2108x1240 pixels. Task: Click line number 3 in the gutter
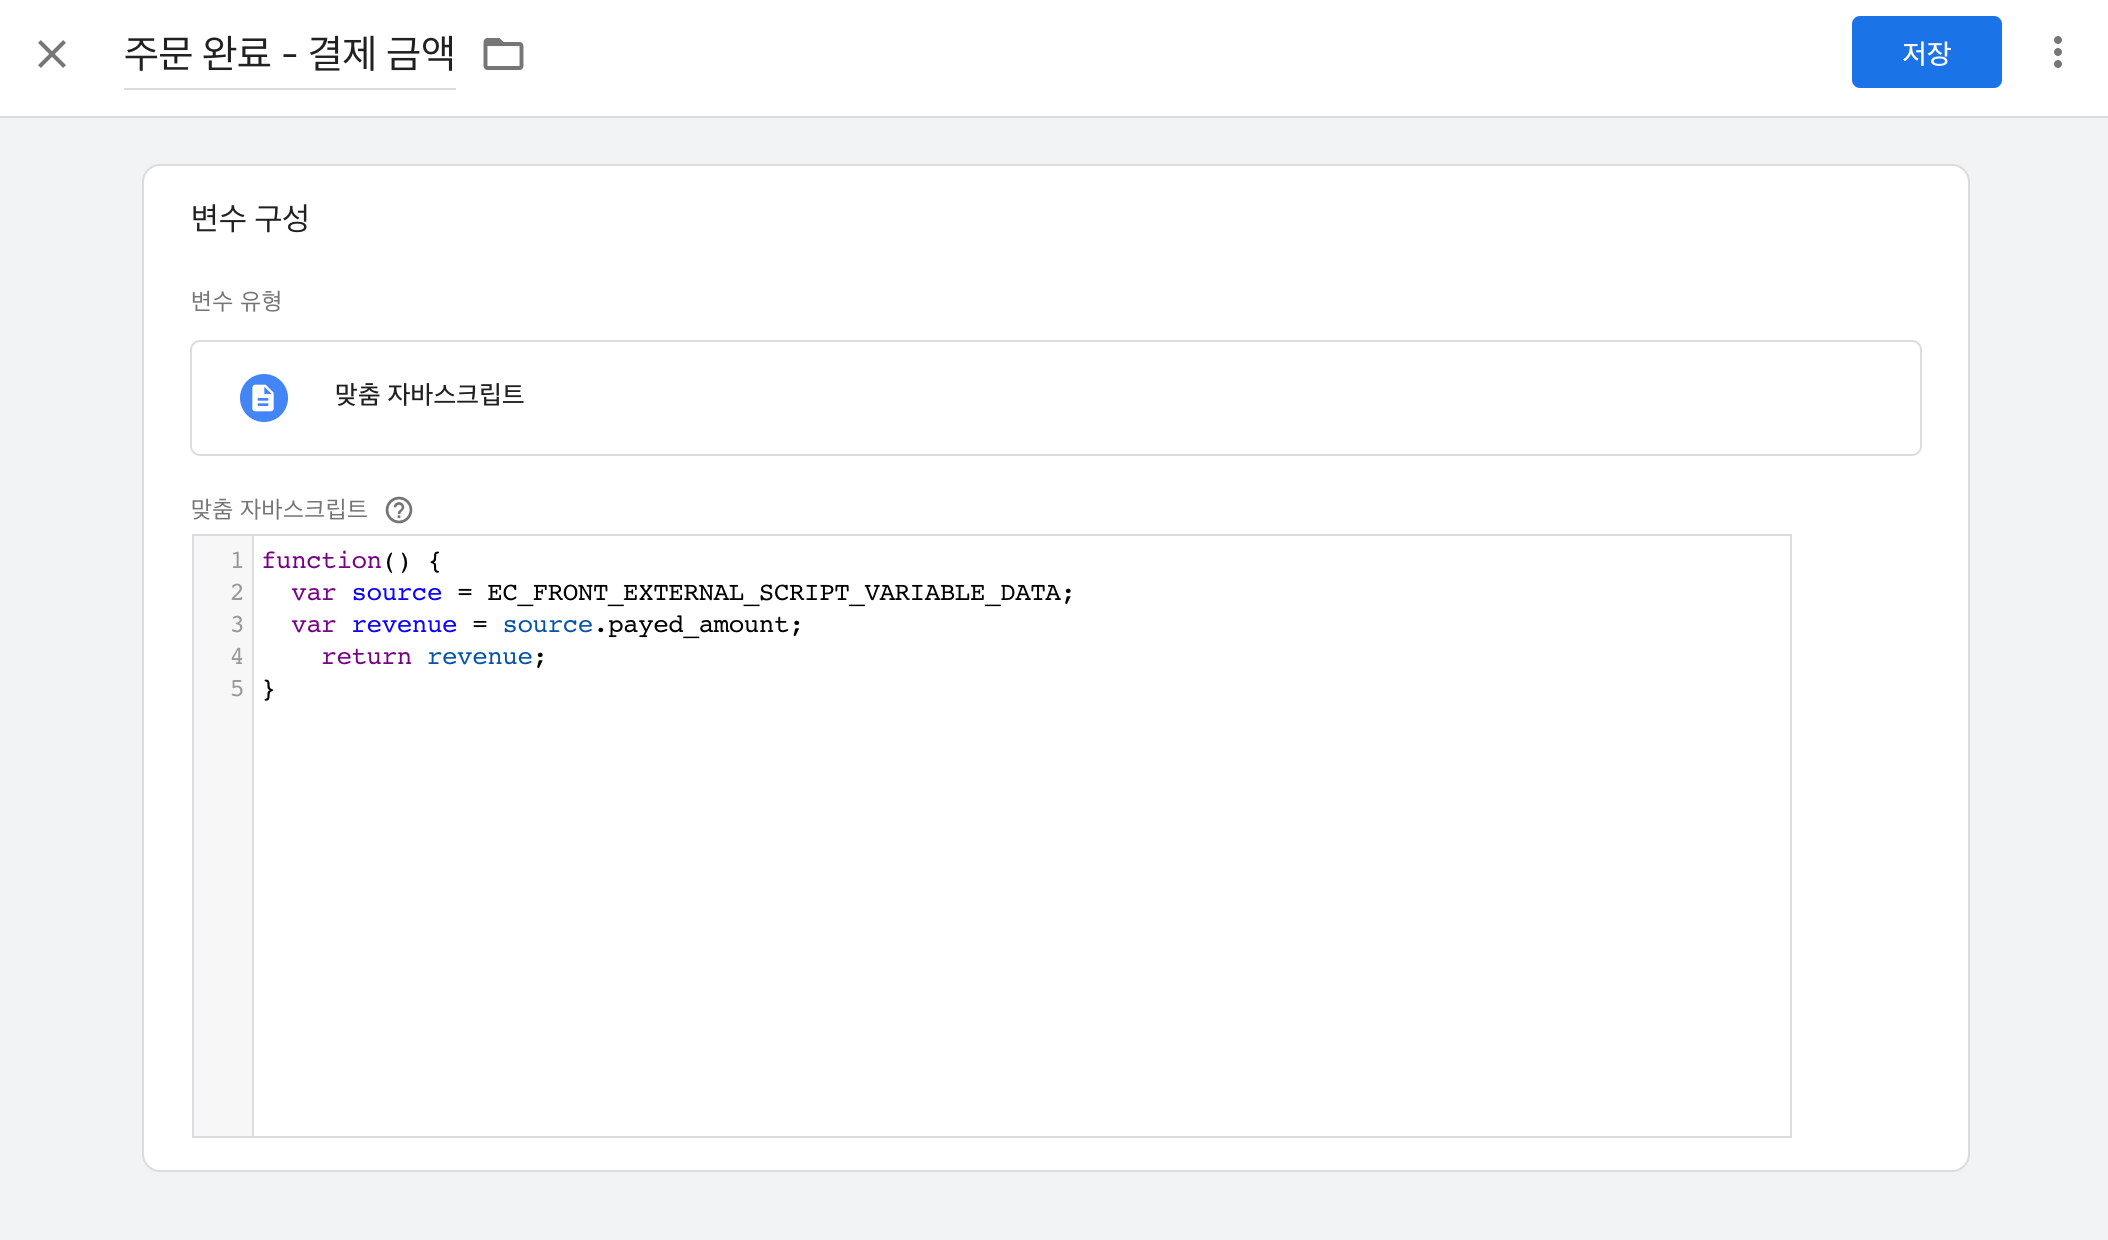pos(237,625)
